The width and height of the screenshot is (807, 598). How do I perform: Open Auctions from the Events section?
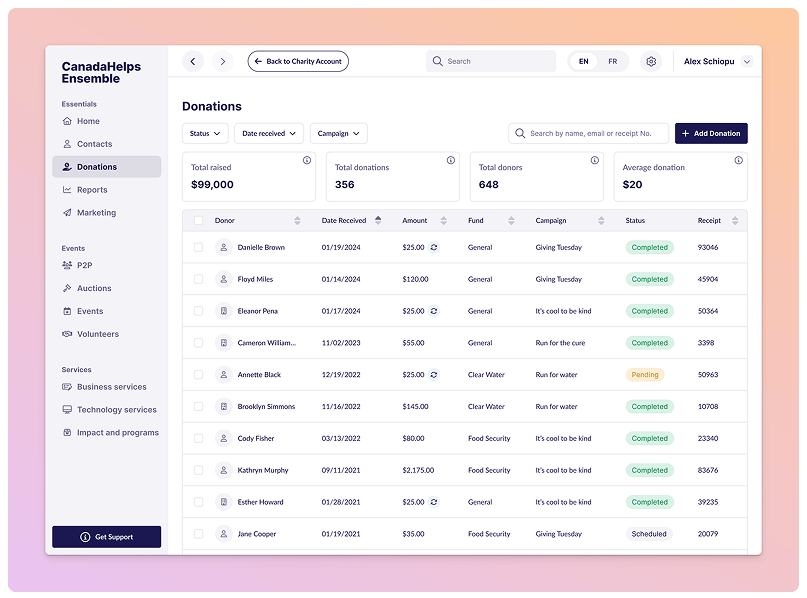click(x=94, y=288)
